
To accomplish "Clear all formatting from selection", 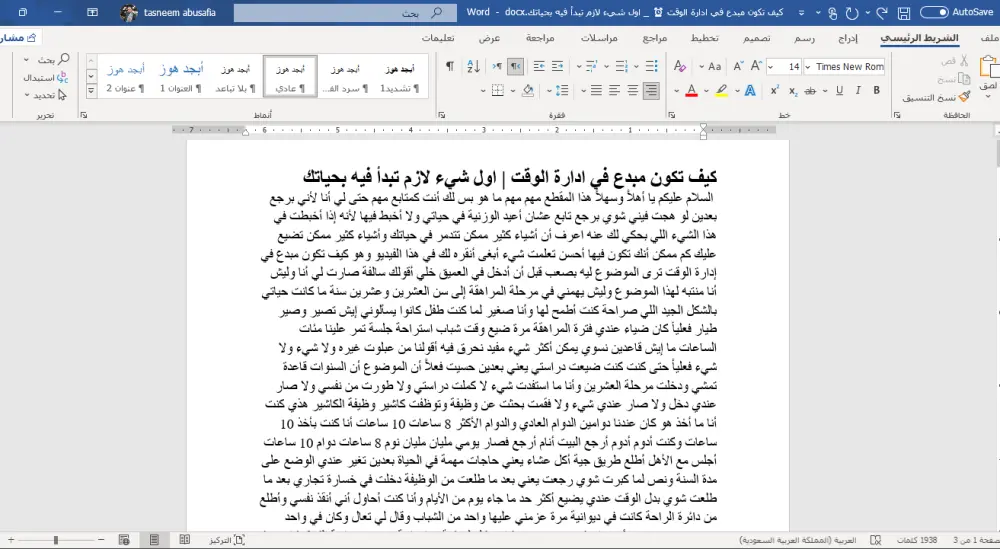I will (x=680, y=66).
